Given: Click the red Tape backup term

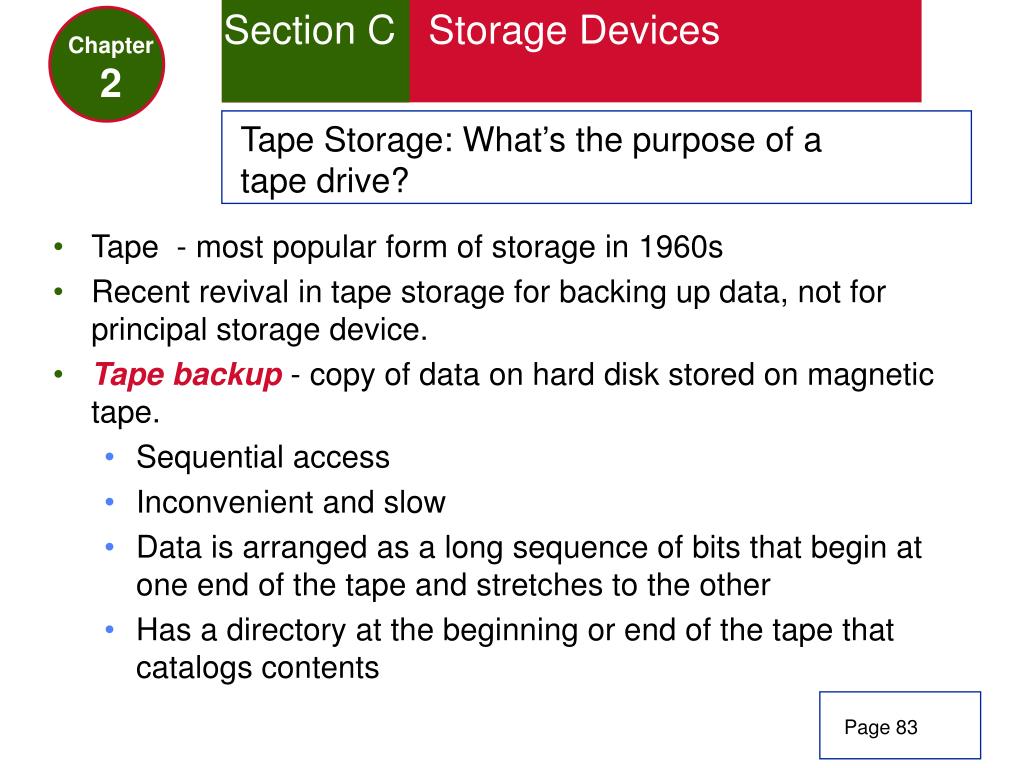Looking at the screenshot, I should coord(187,375).
